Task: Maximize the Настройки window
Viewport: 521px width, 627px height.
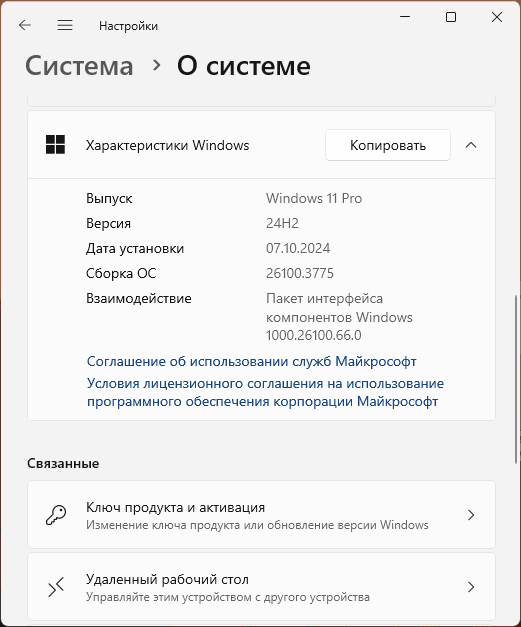Action: click(451, 17)
